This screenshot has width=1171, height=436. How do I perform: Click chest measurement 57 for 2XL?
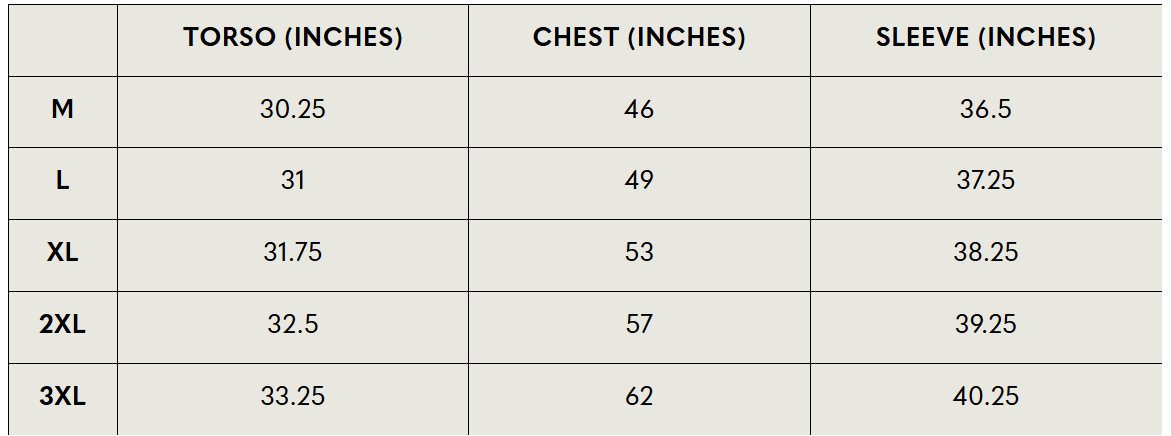tap(639, 324)
